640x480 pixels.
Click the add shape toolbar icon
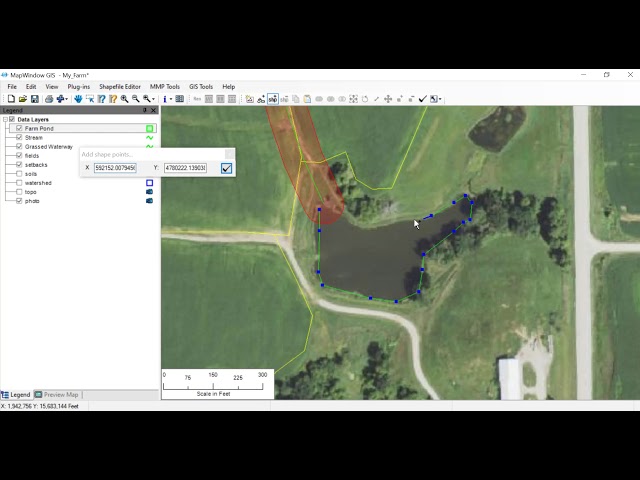pyautogui.click(x=261, y=99)
